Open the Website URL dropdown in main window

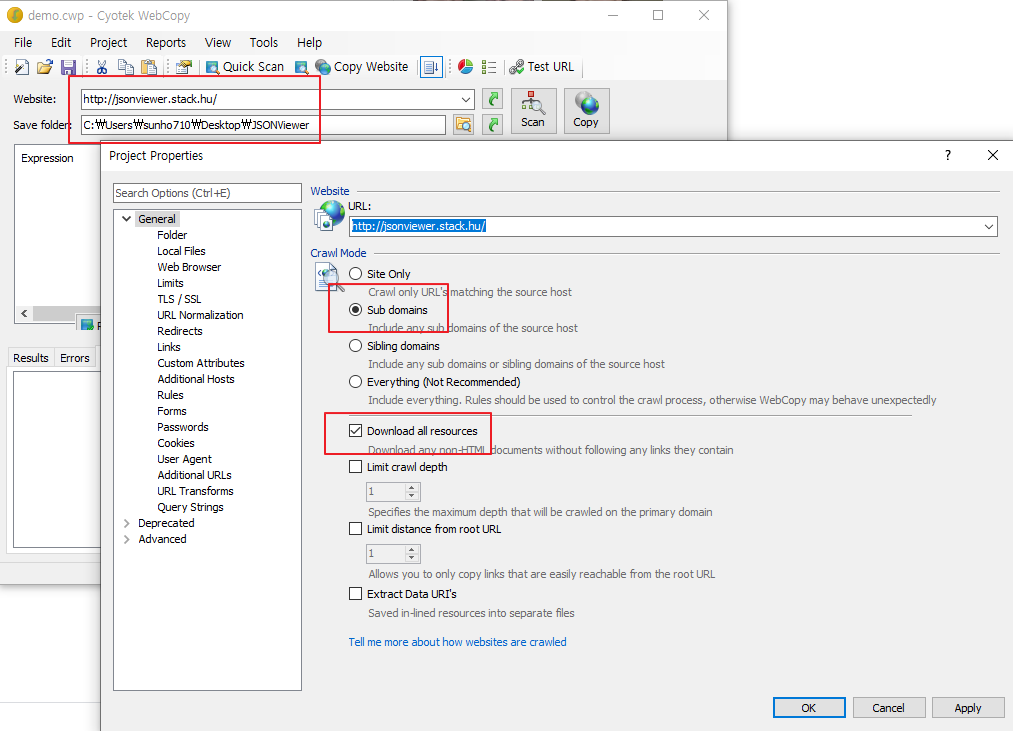point(466,100)
